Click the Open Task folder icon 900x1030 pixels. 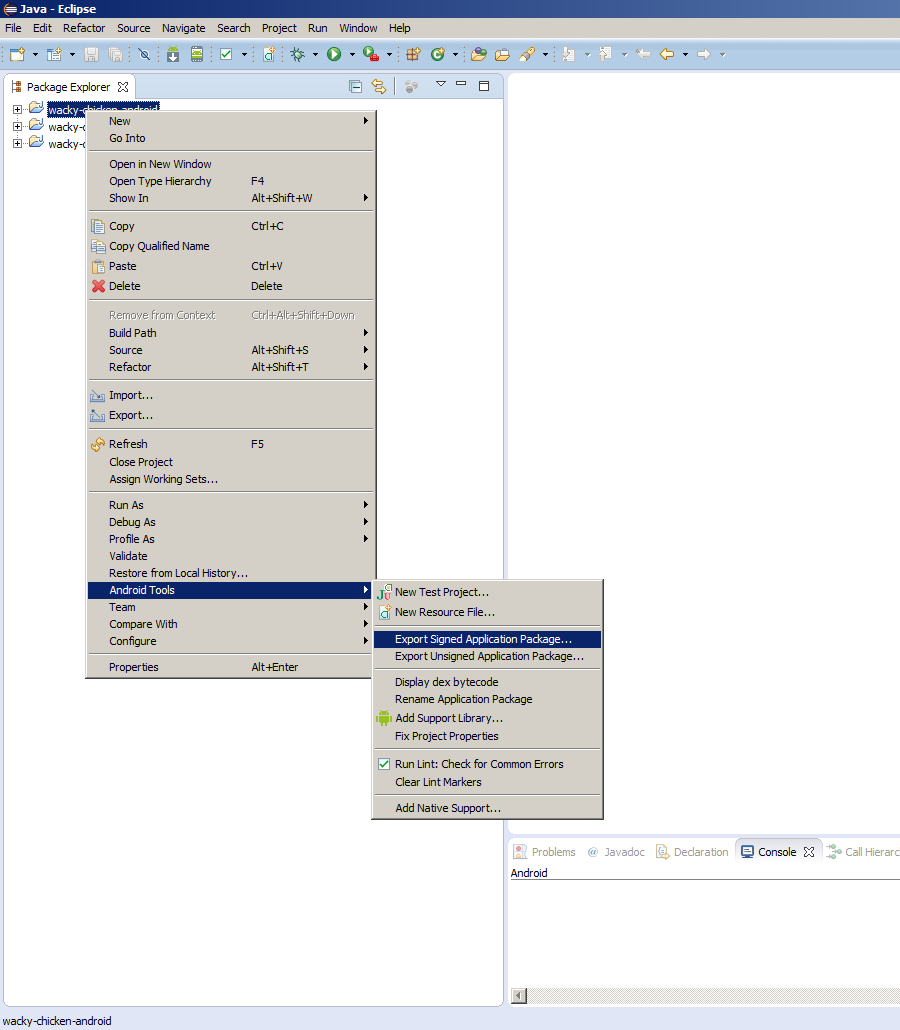click(503, 55)
